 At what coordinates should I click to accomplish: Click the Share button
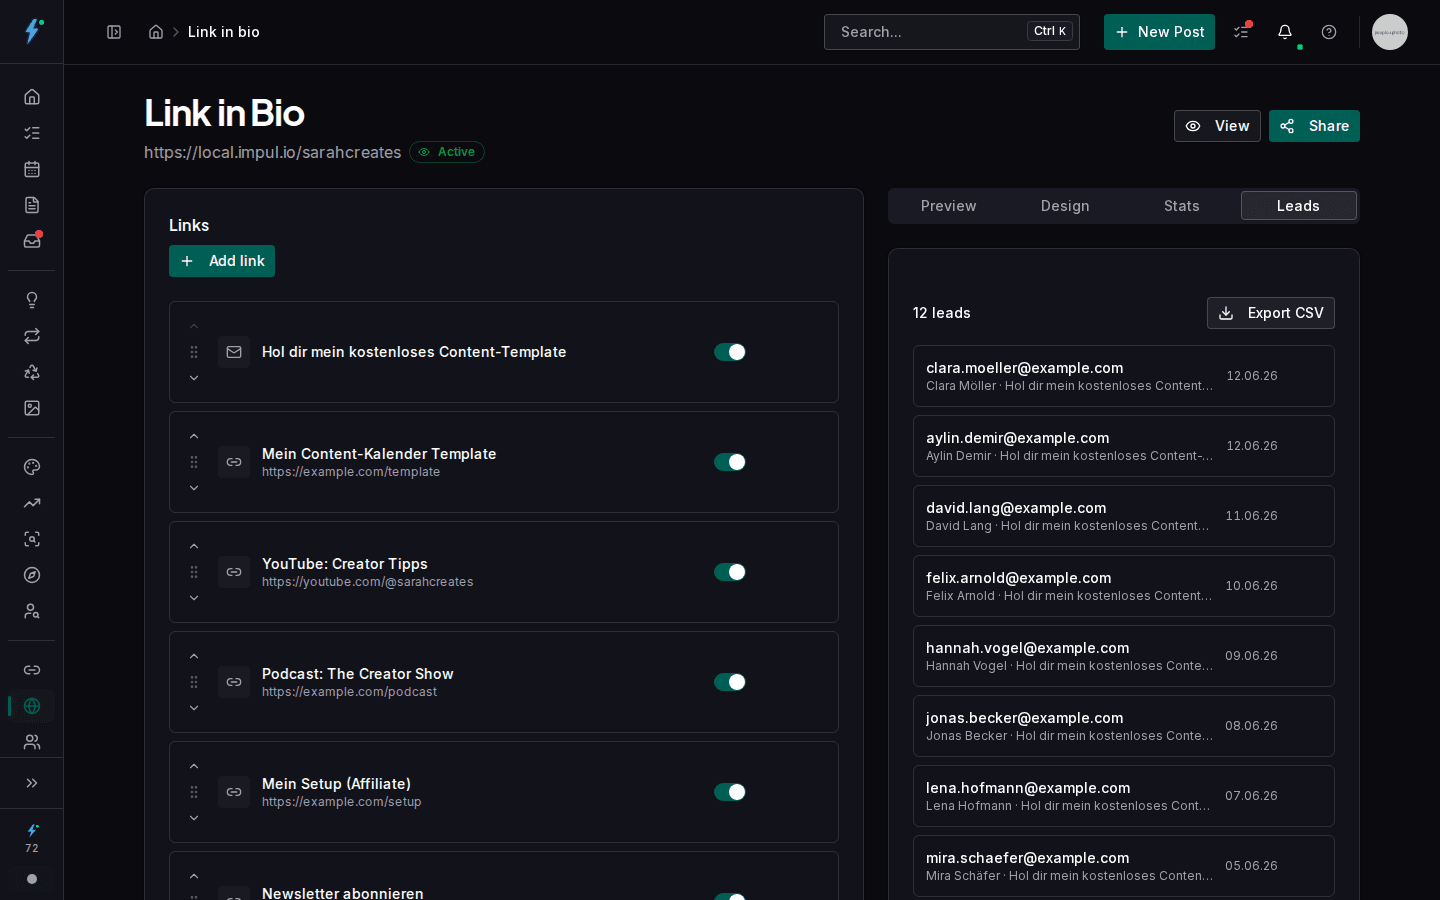pyautogui.click(x=1314, y=126)
